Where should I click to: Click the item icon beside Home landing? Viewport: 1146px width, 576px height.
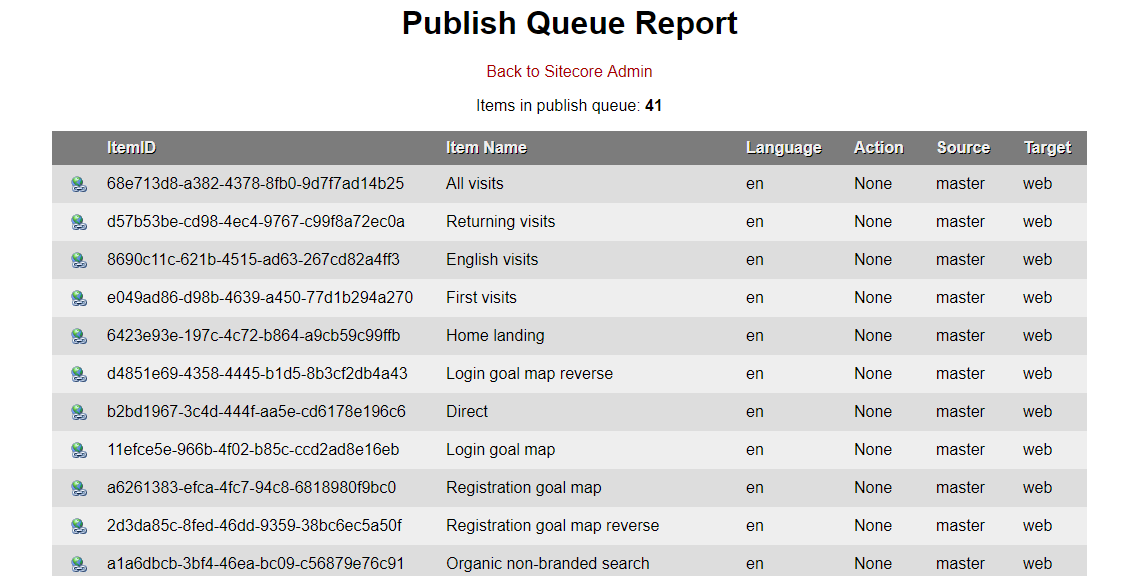[79, 336]
